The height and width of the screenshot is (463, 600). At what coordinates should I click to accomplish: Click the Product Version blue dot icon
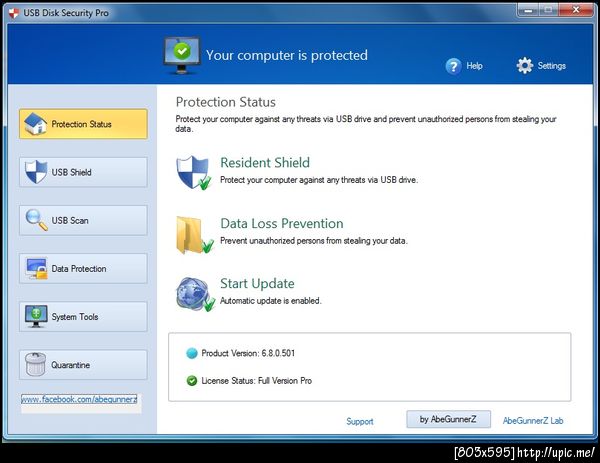coord(191,353)
